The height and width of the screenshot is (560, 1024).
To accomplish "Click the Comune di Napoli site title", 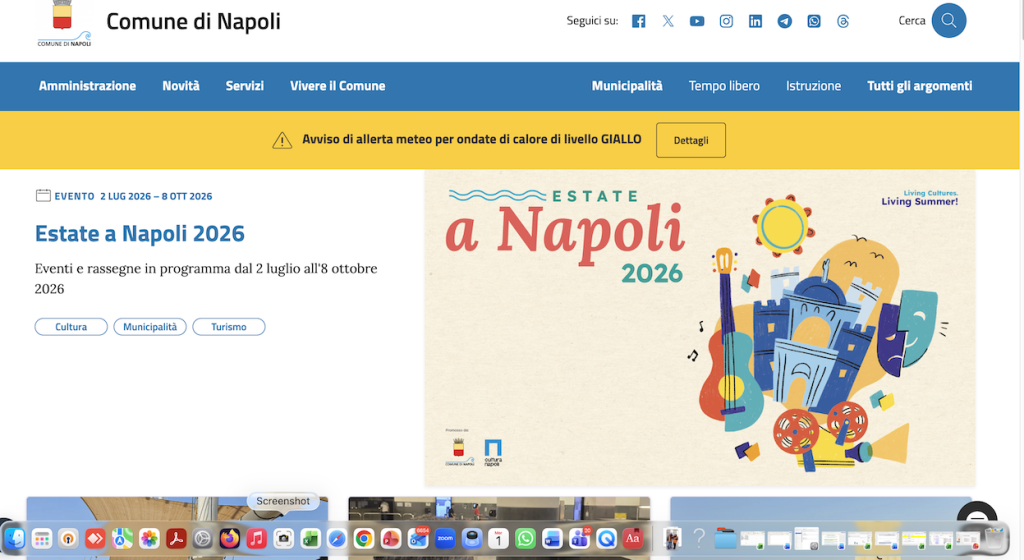I will point(193,22).
